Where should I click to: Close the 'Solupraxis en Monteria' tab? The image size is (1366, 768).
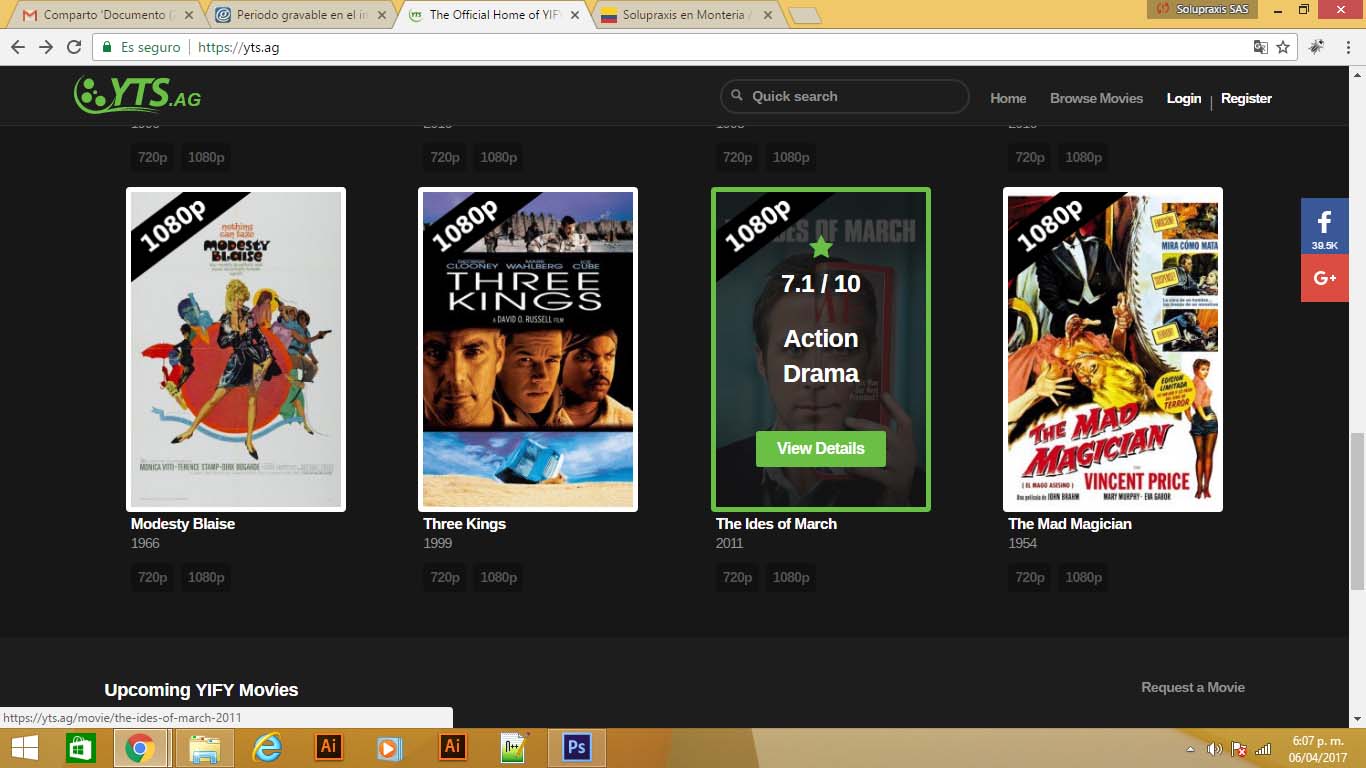768,15
